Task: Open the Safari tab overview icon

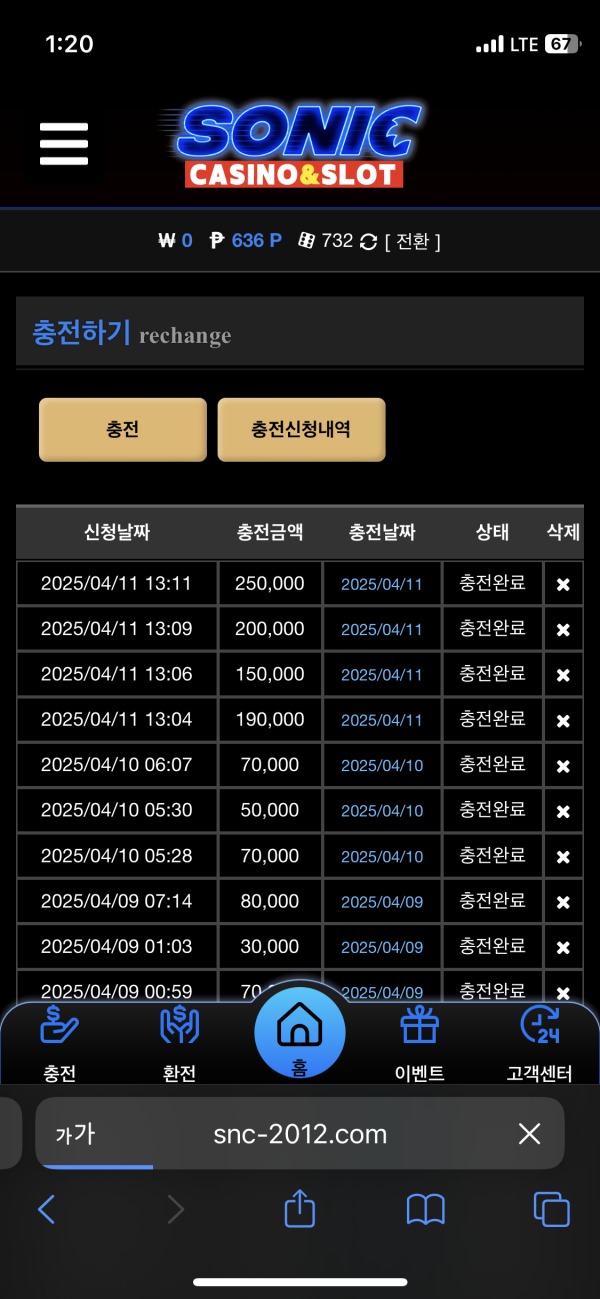Action: pyautogui.click(x=550, y=1209)
